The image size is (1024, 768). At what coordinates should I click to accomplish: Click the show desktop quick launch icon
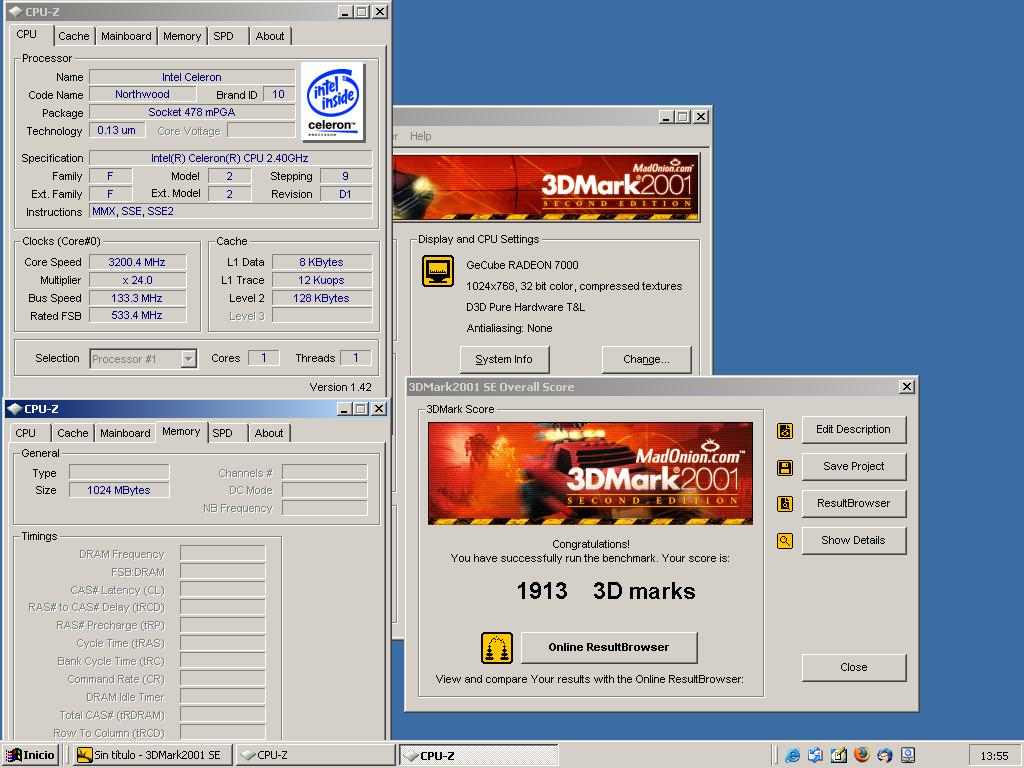[839, 756]
